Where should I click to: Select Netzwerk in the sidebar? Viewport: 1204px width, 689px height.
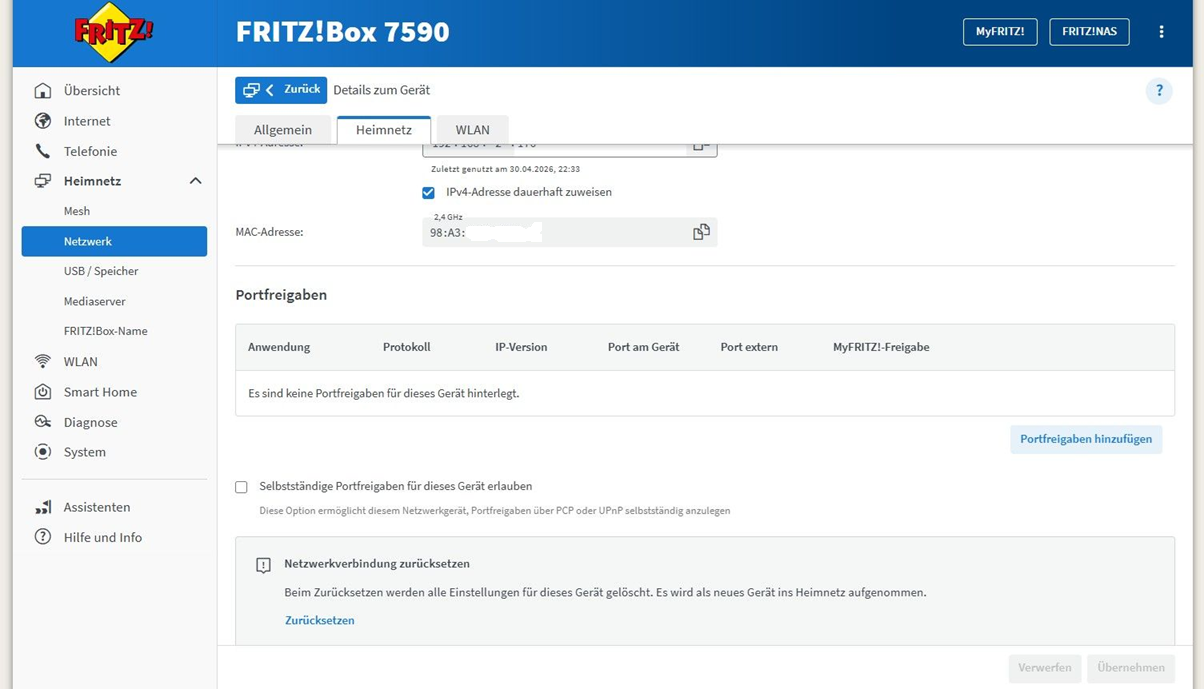tap(114, 241)
